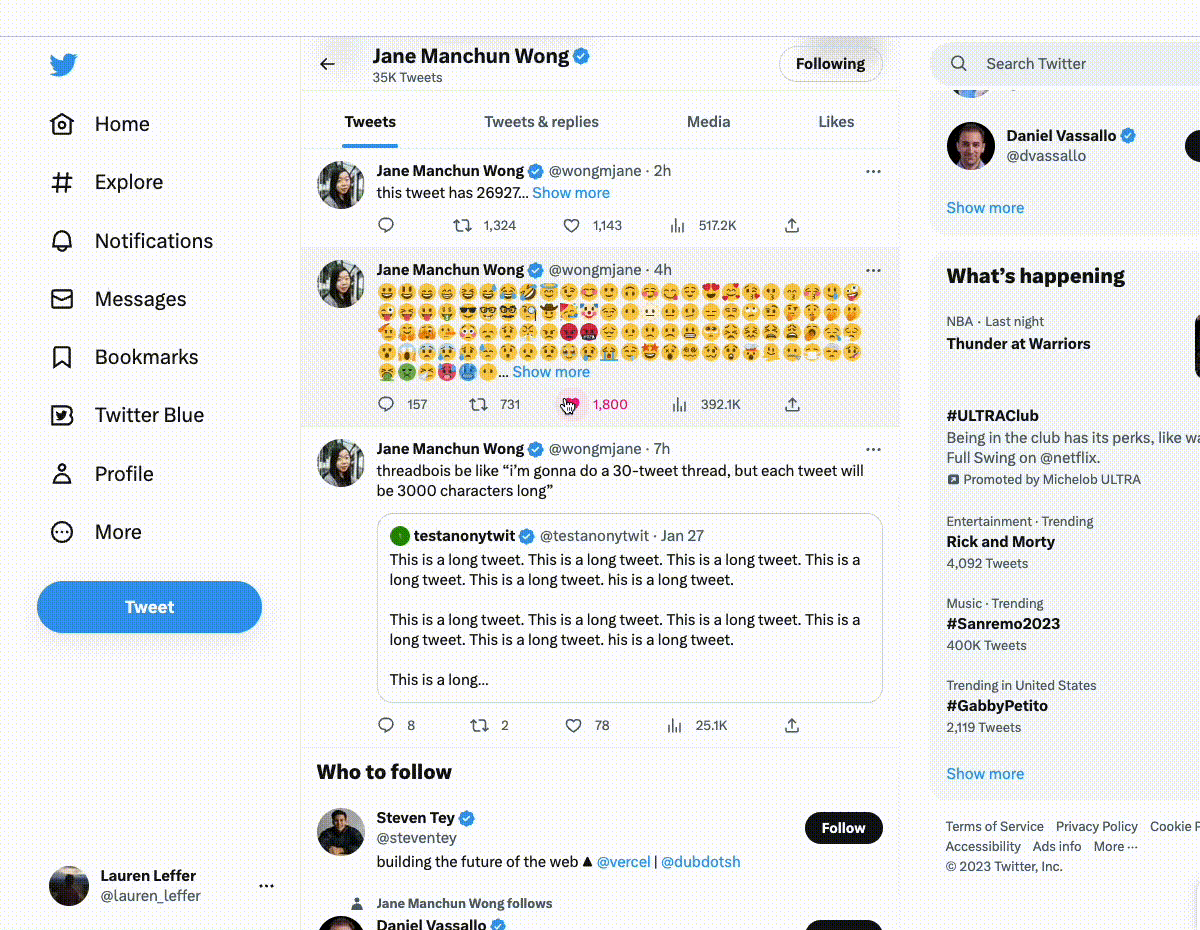The width and height of the screenshot is (1200, 930).
Task: Like Jane's top tweet
Action: (x=570, y=225)
